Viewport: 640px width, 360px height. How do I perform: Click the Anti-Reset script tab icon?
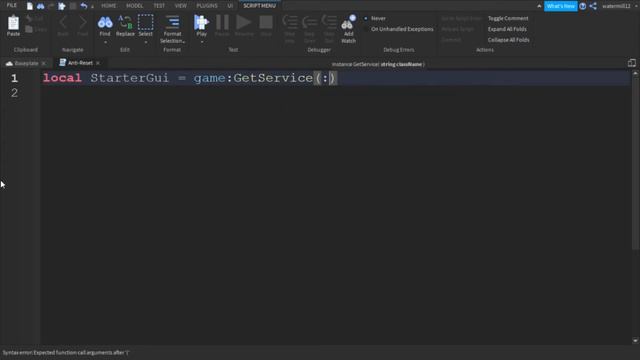click(x=62, y=62)
